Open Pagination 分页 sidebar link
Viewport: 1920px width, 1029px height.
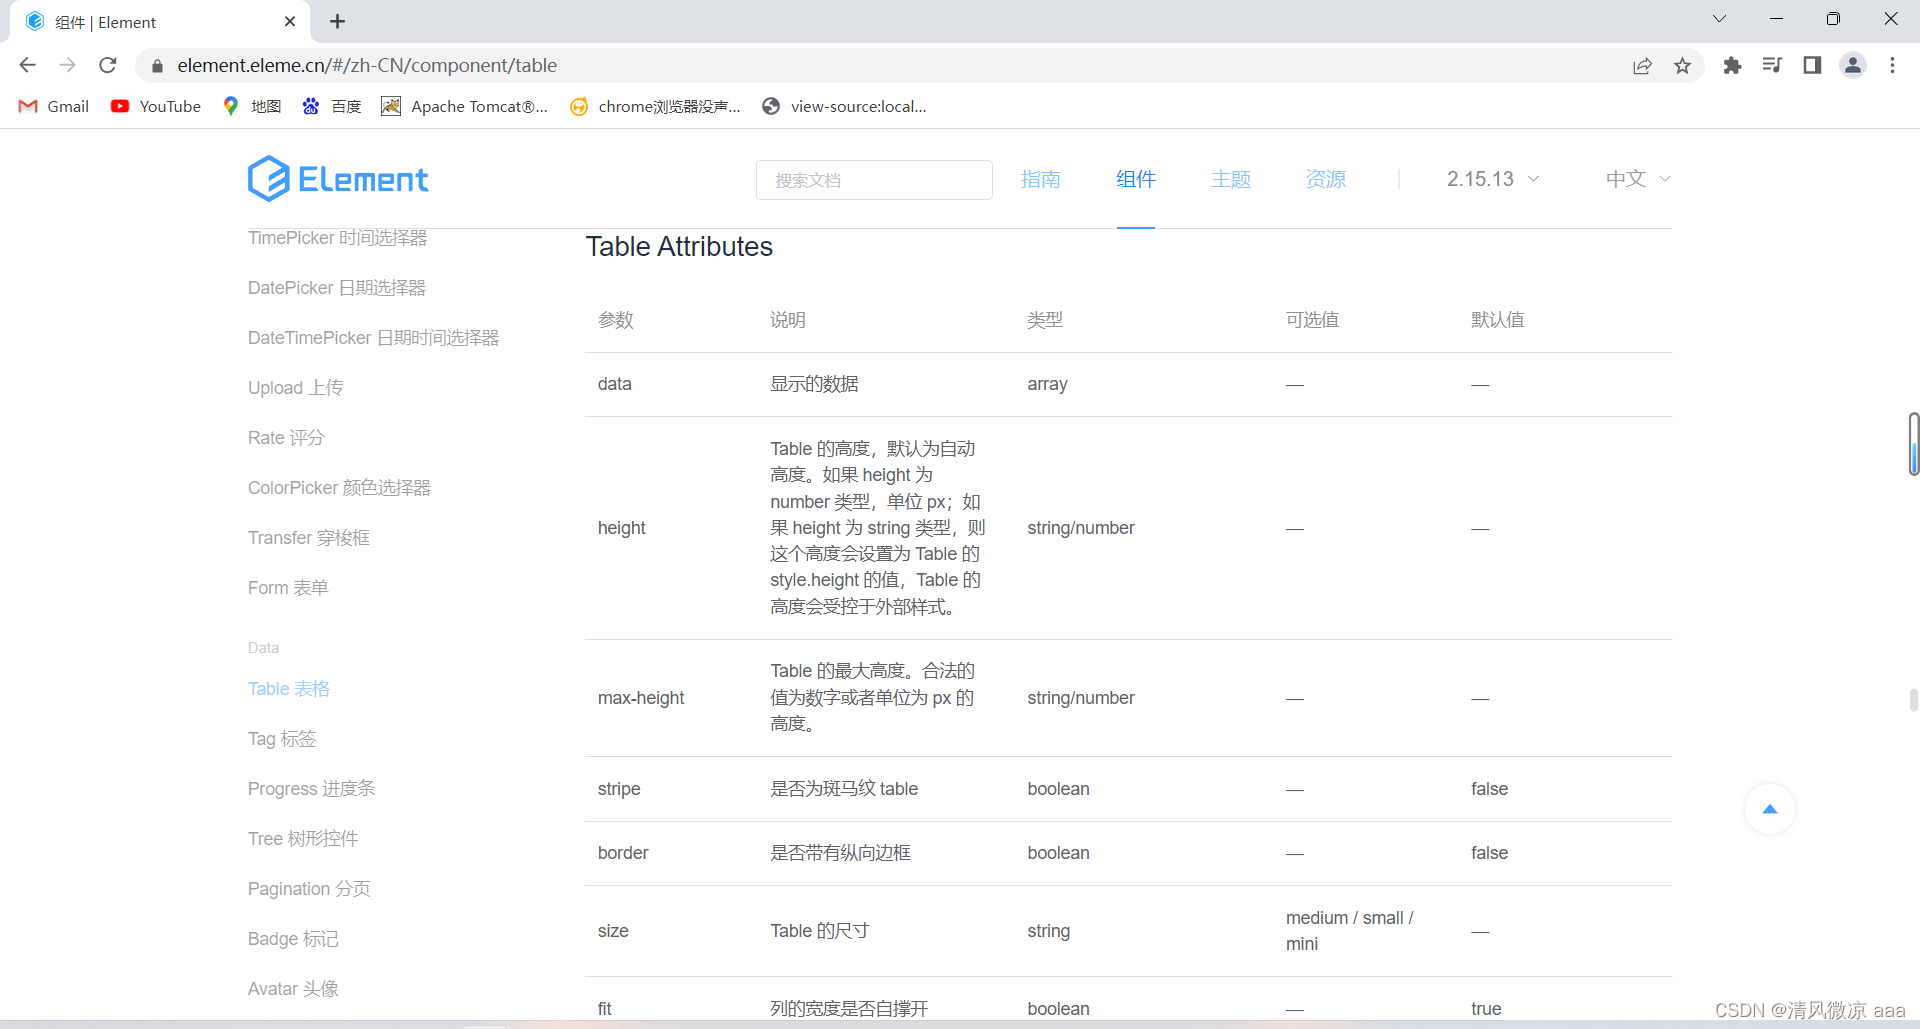(x=309, y=889)
